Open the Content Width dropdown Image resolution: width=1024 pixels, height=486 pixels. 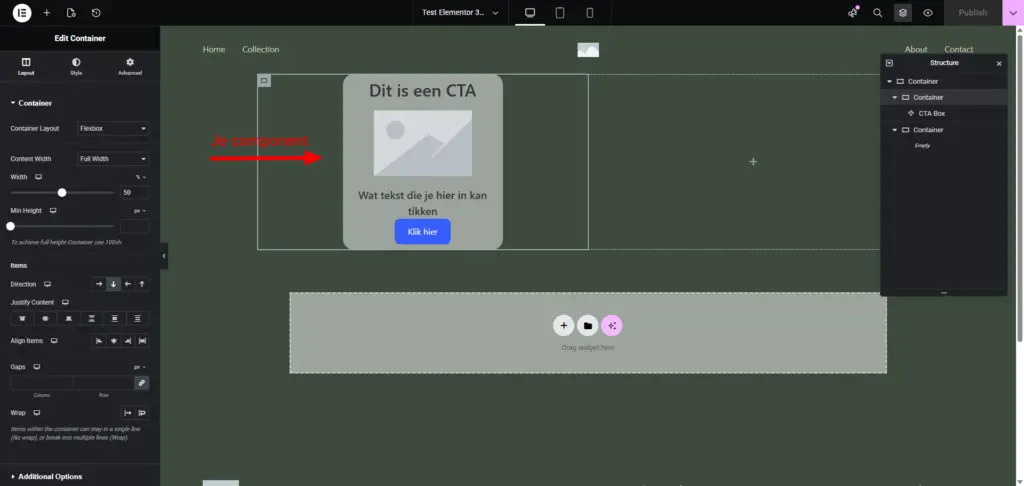point(113,159)
